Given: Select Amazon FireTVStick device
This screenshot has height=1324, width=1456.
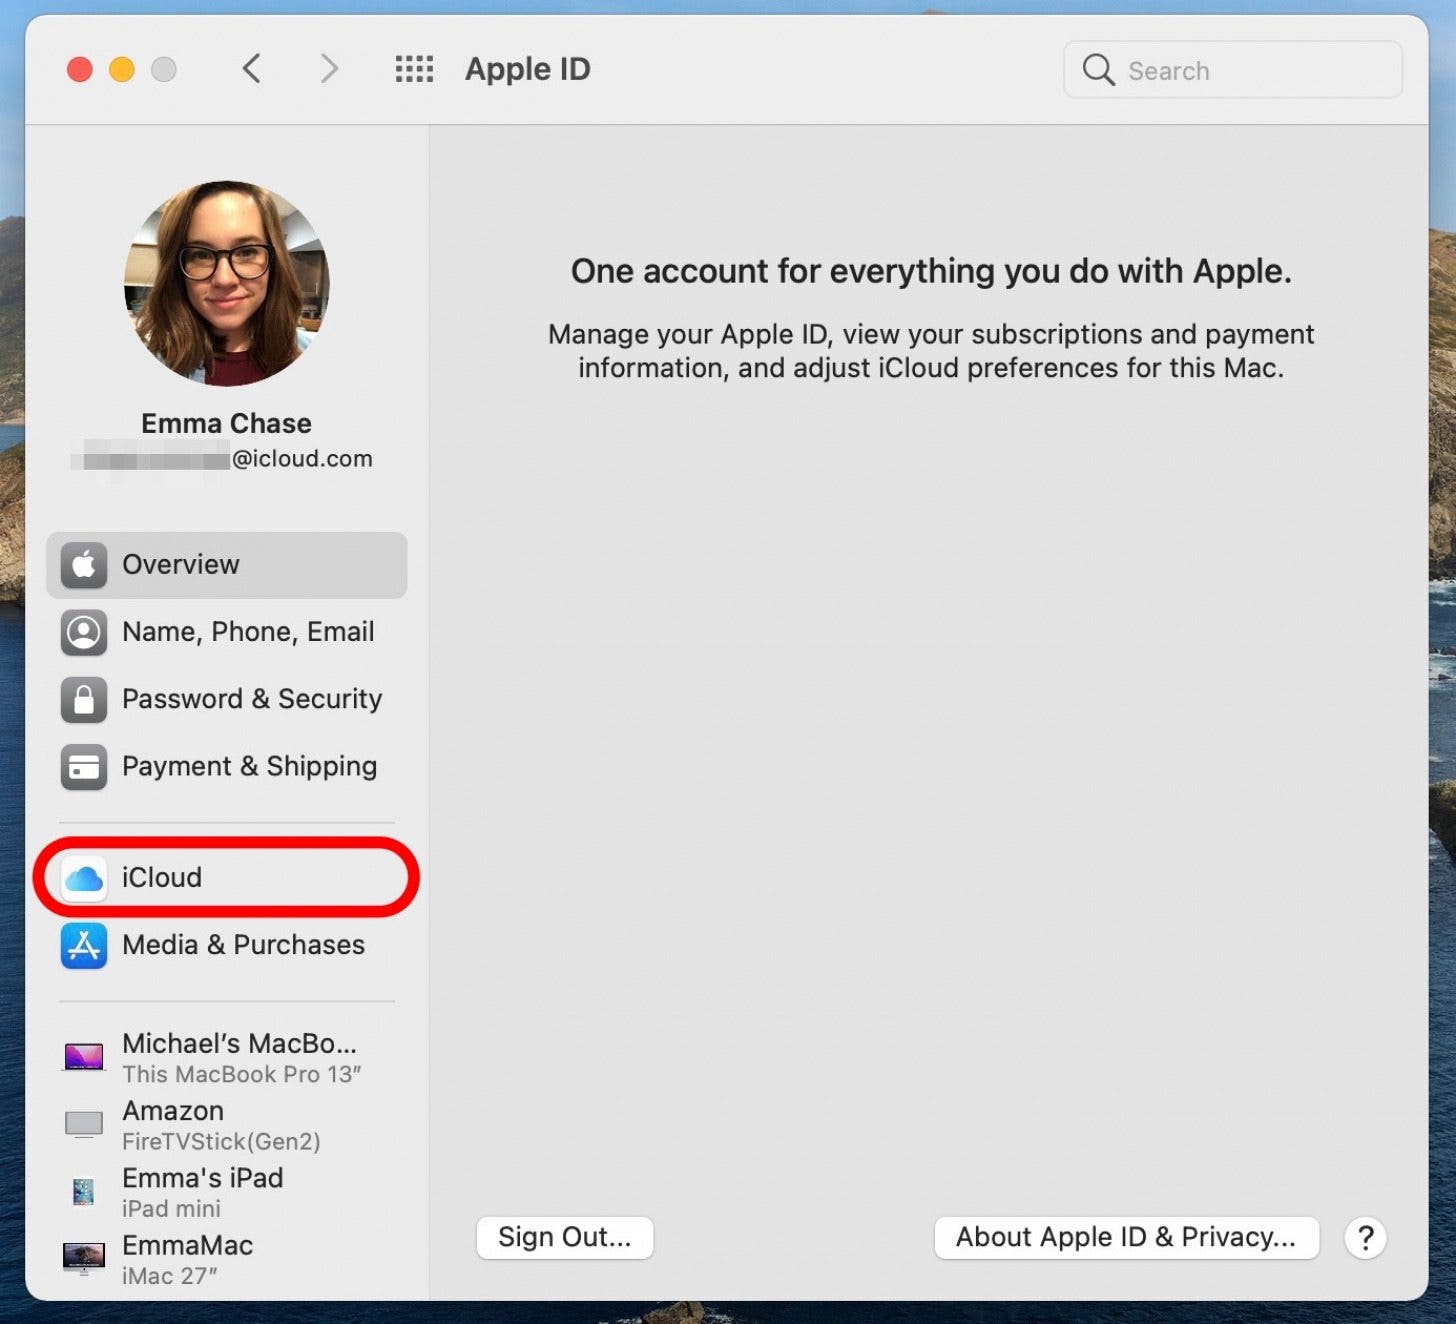Looking at the screenshot, I should (220, 1125).
